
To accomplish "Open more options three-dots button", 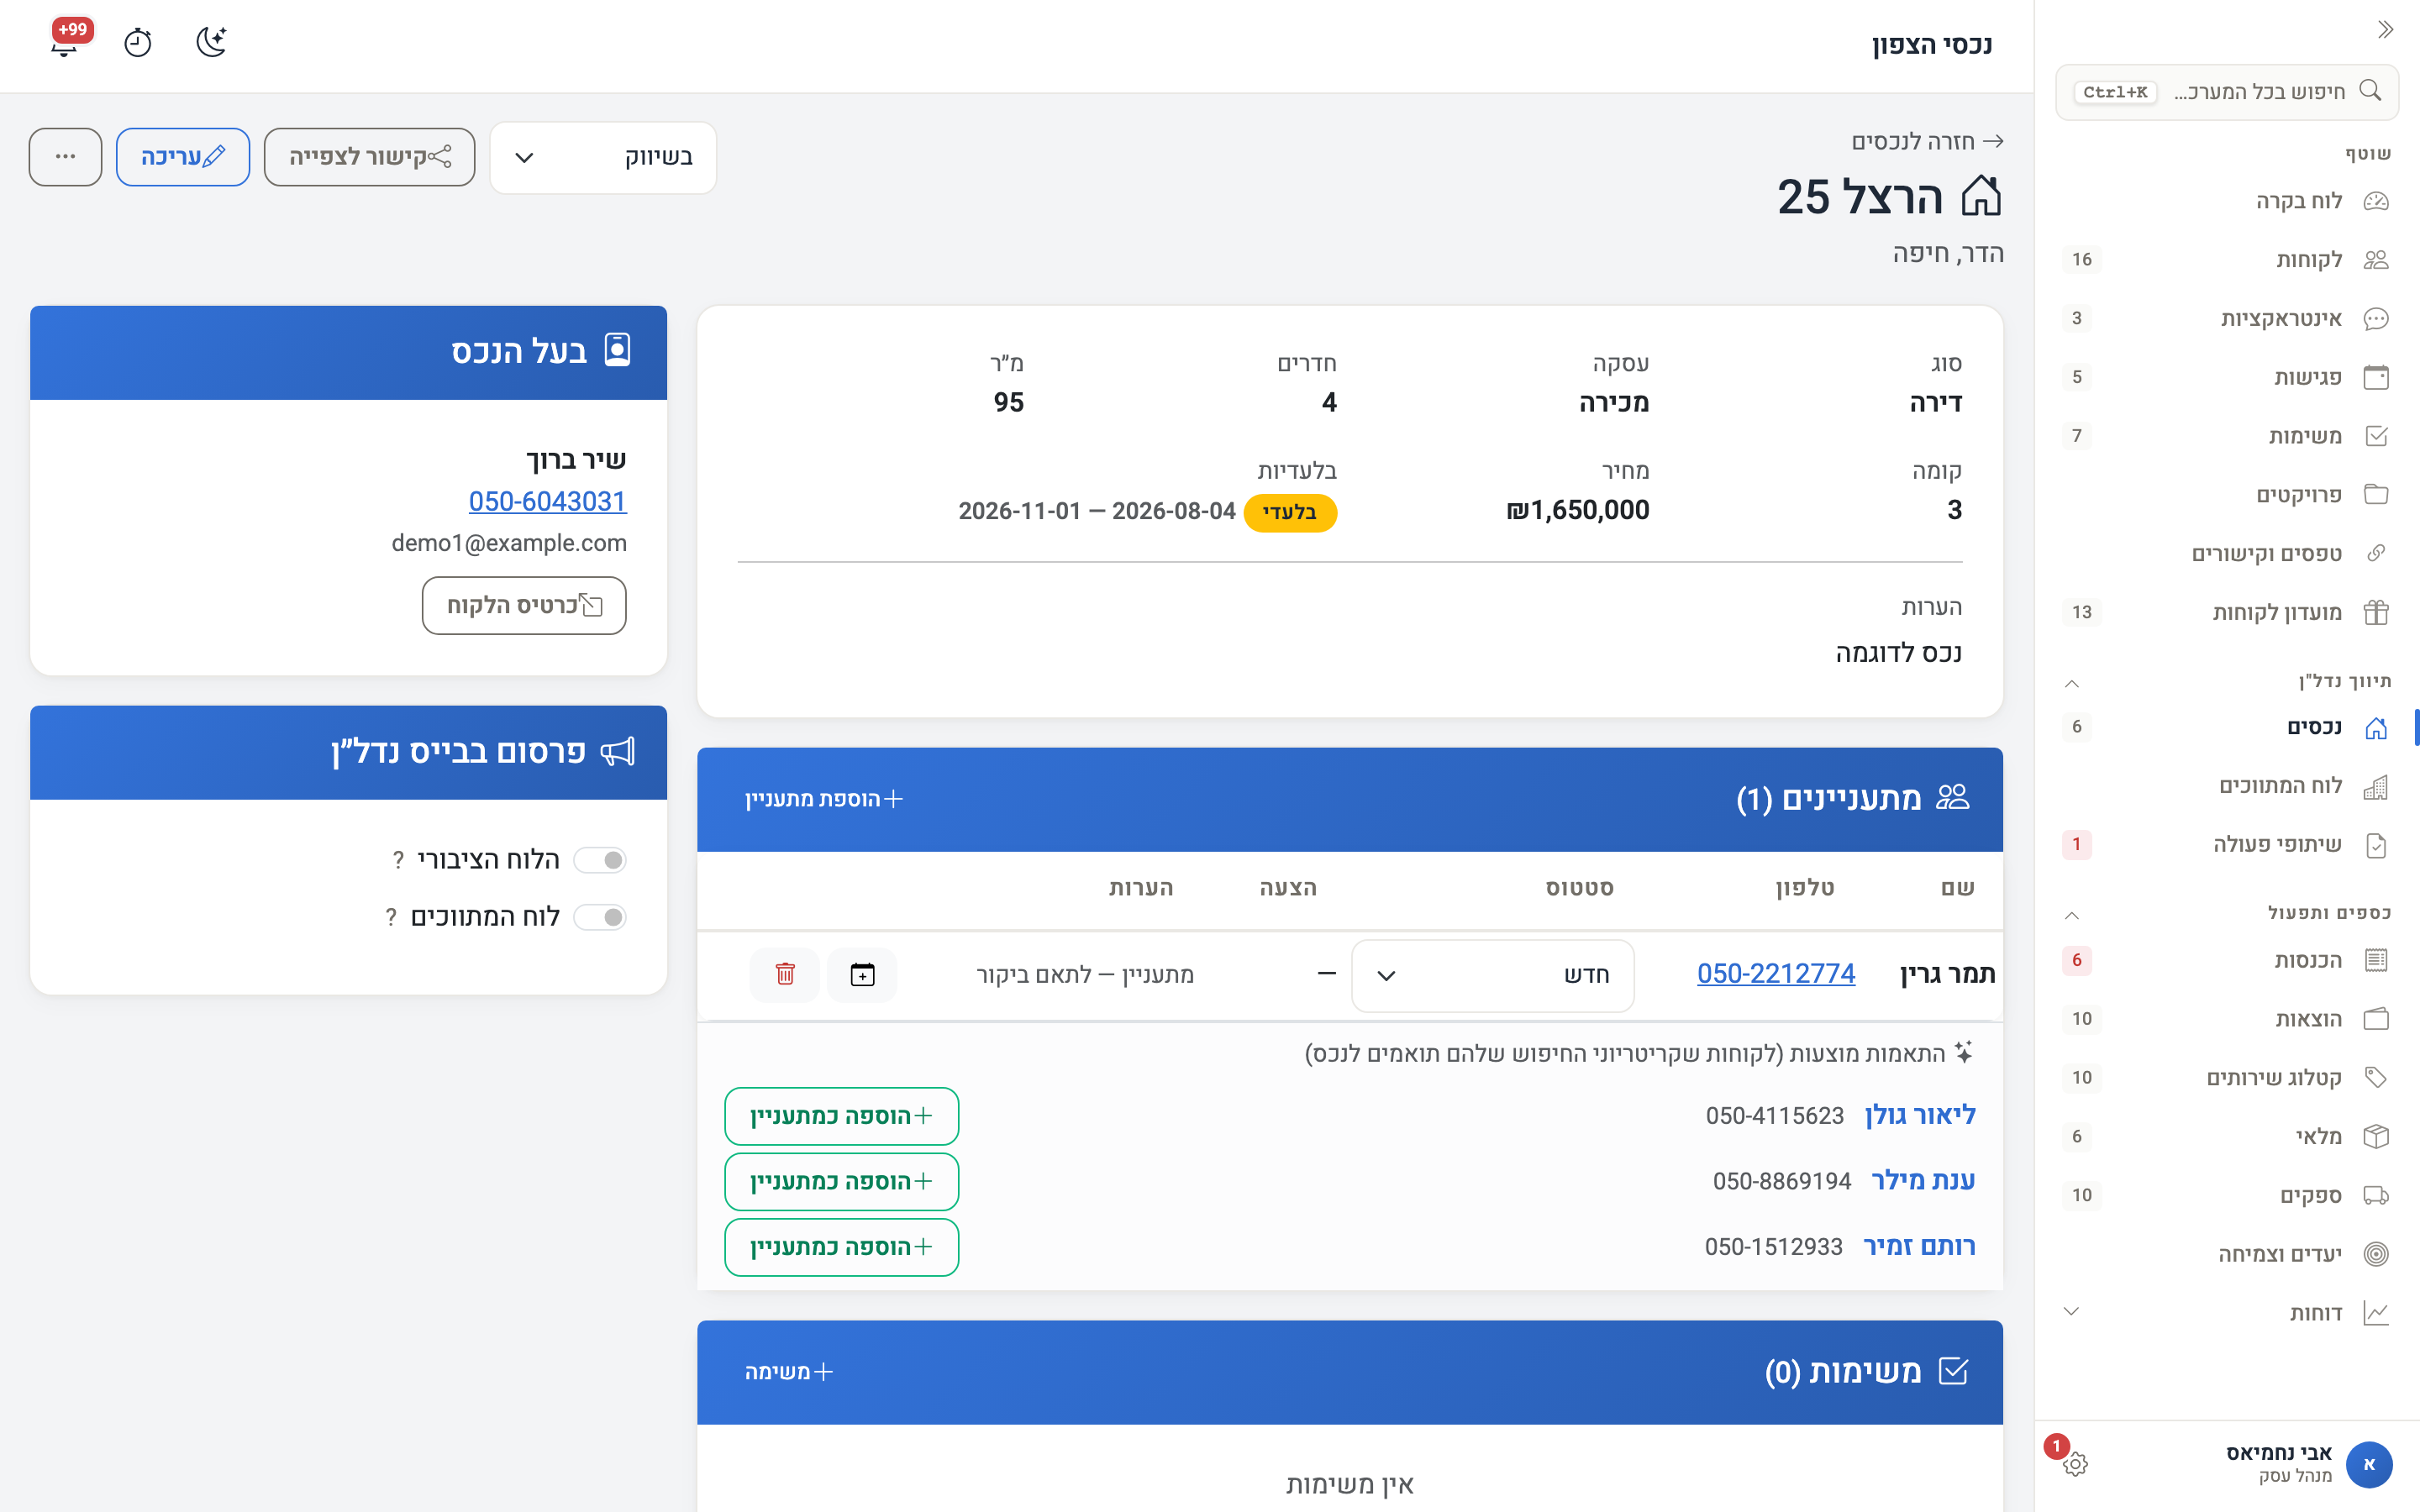I will click(x=65, y=157).
